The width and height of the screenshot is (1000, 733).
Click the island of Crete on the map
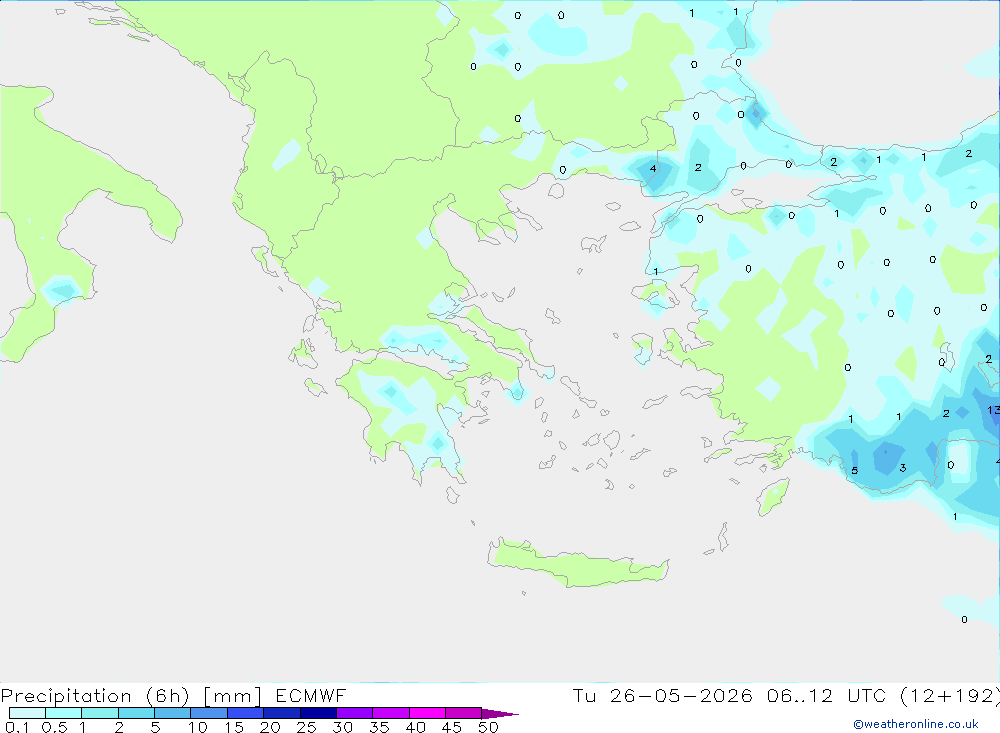577,563
